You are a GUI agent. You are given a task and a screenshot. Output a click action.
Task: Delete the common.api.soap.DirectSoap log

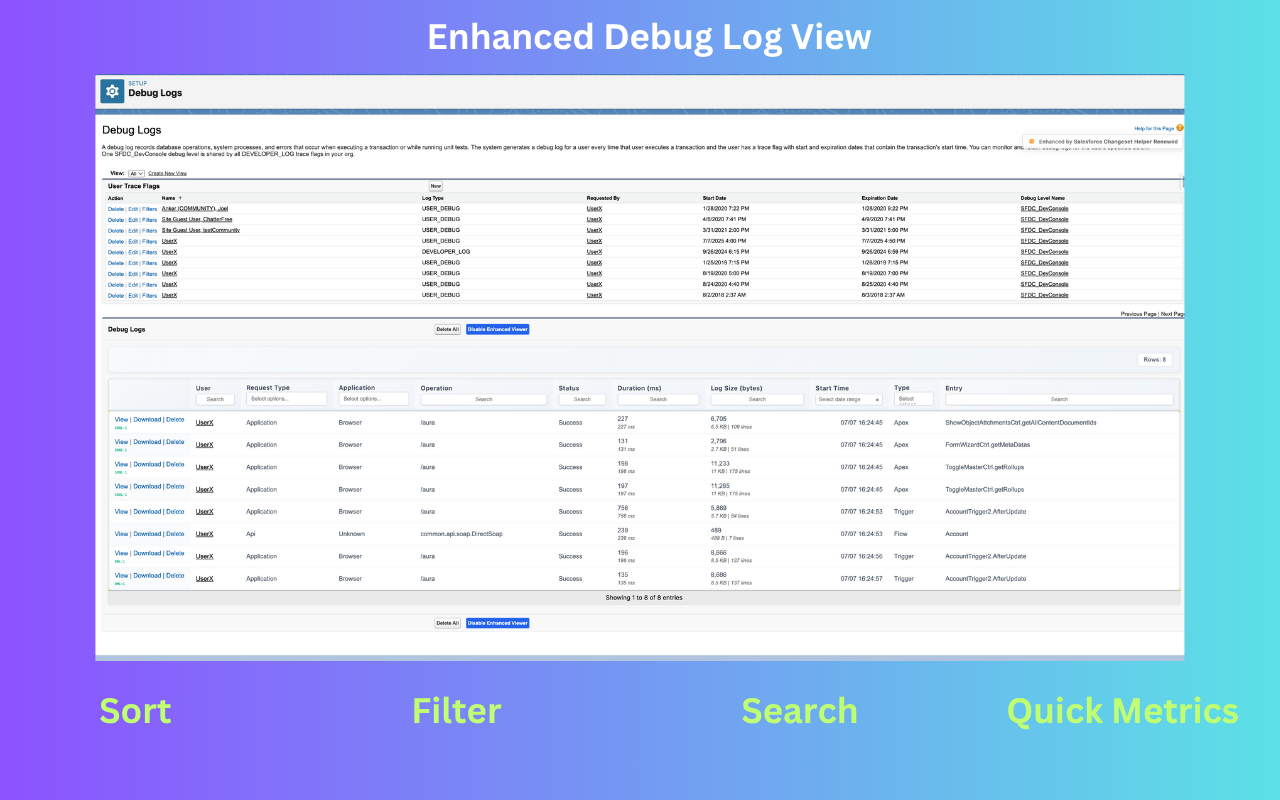(175, 533)
